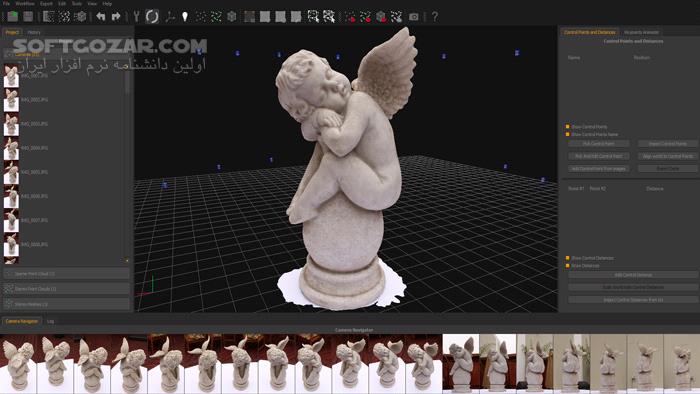Click the camera screenshot icon in toolbar
This screenshot has width=700, height=394.
(414, 17)
